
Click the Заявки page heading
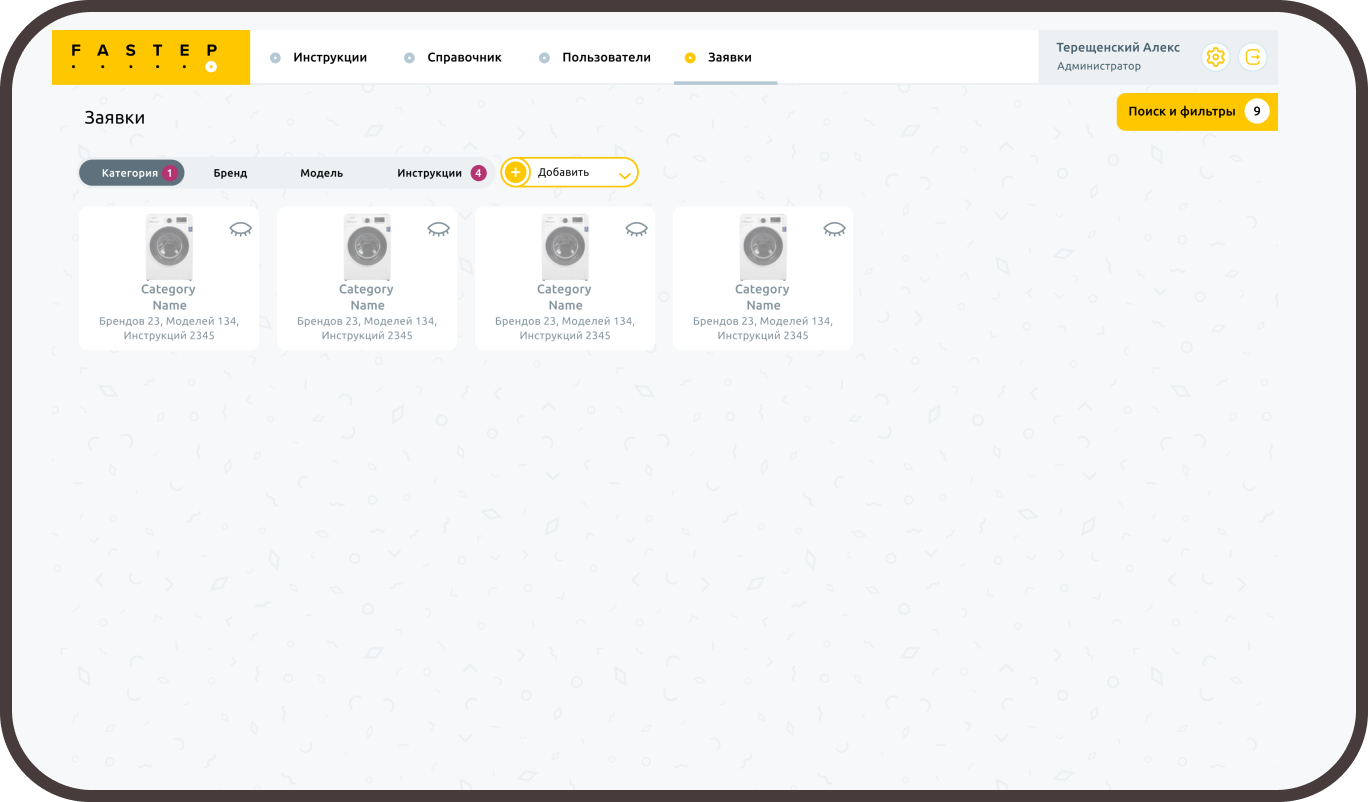(115, 118)
